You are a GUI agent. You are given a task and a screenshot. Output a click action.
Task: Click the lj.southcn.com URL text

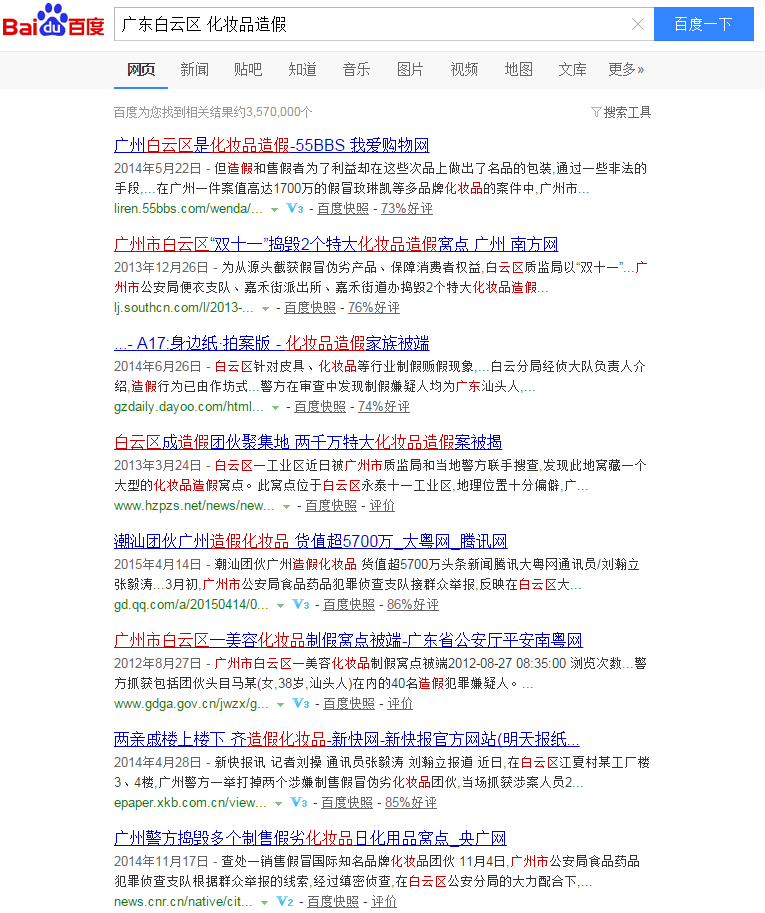pos(184,307)
